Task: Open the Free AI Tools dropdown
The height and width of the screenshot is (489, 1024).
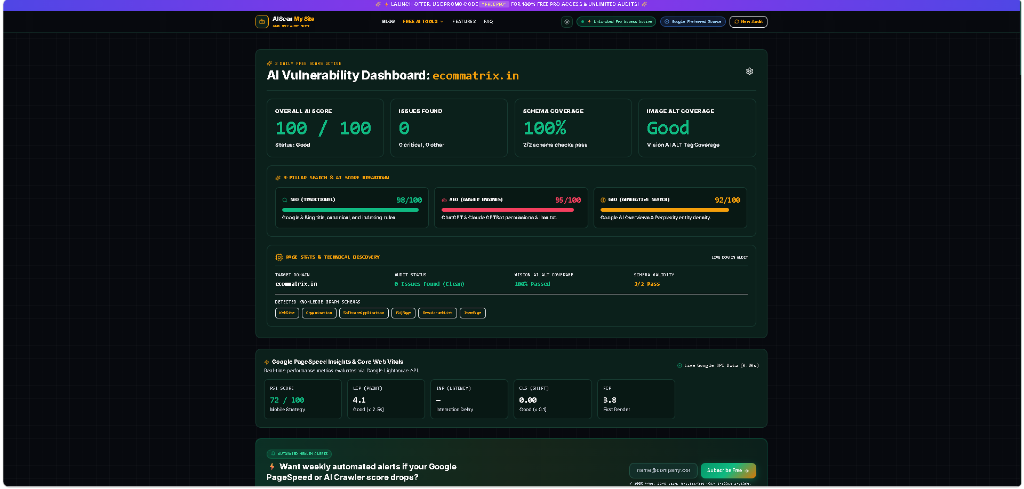Action: 423,22
